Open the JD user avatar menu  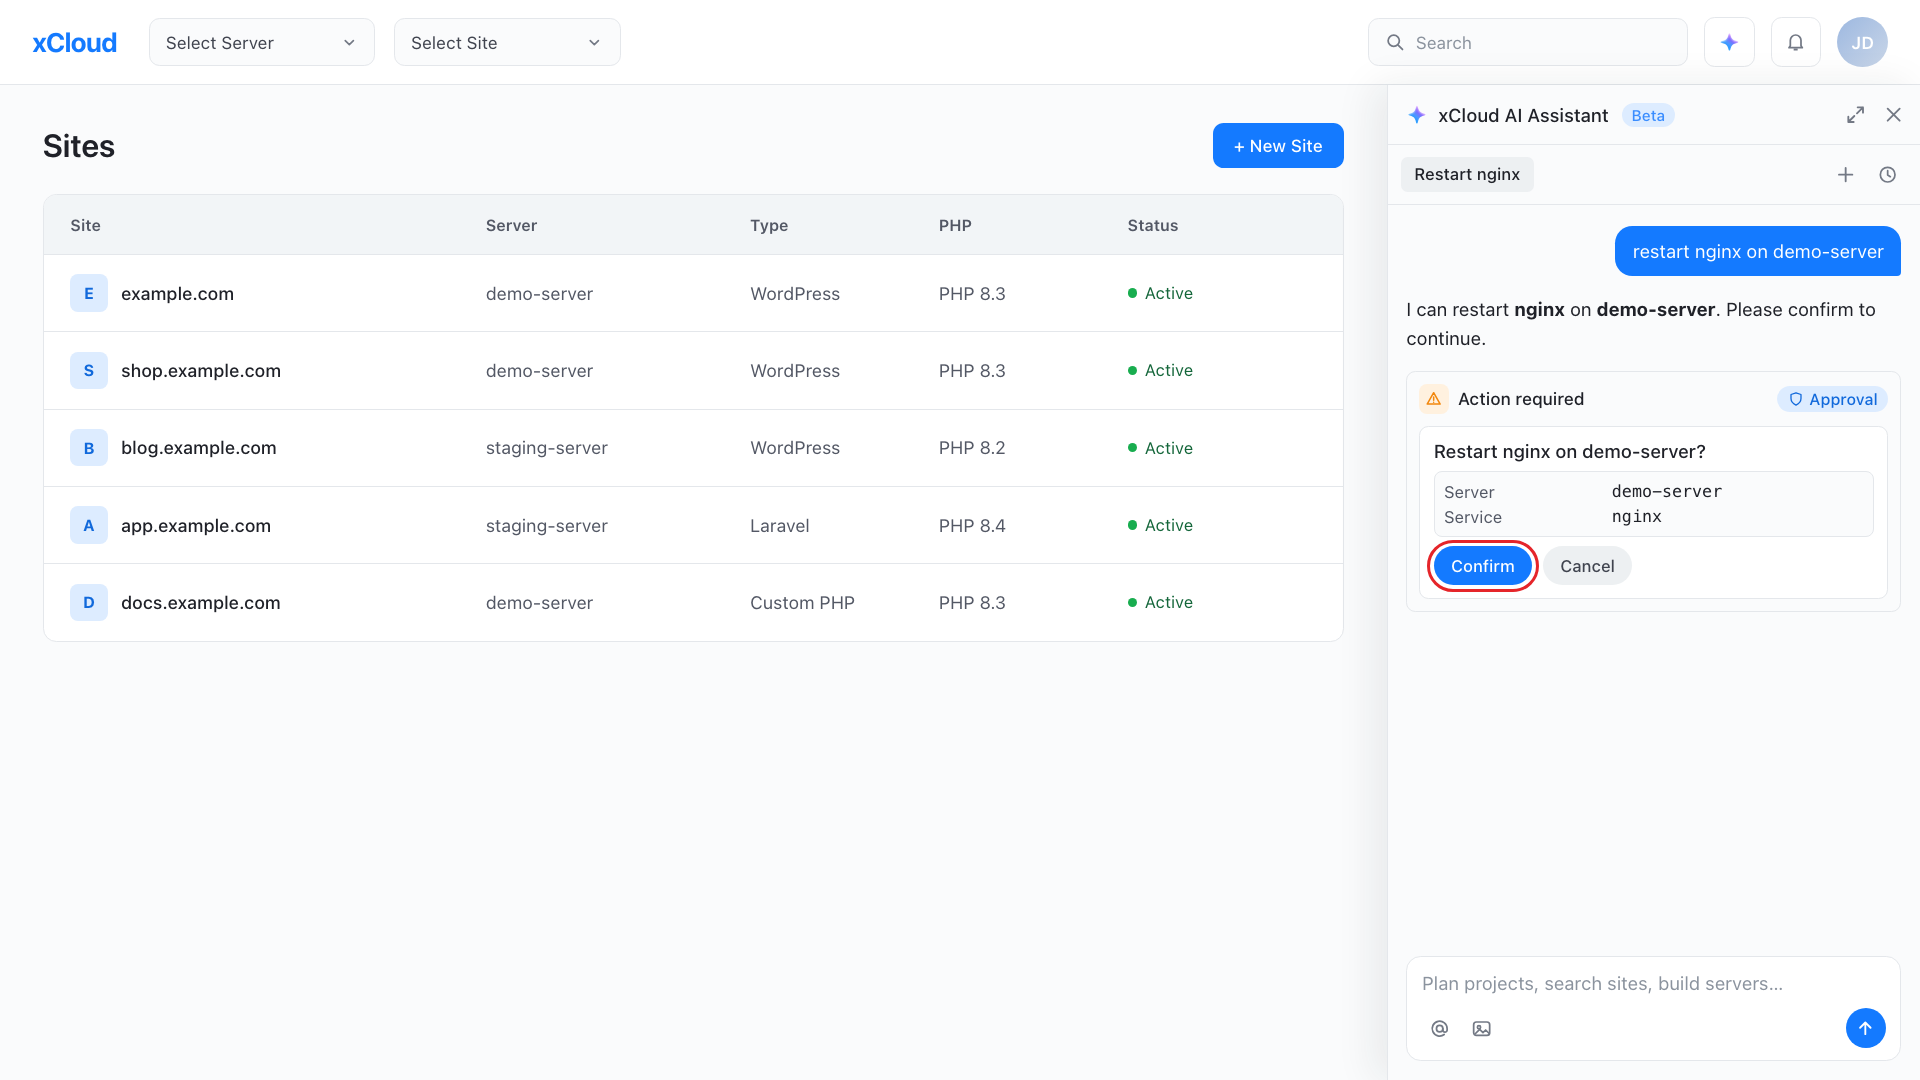click(1862, 42)
